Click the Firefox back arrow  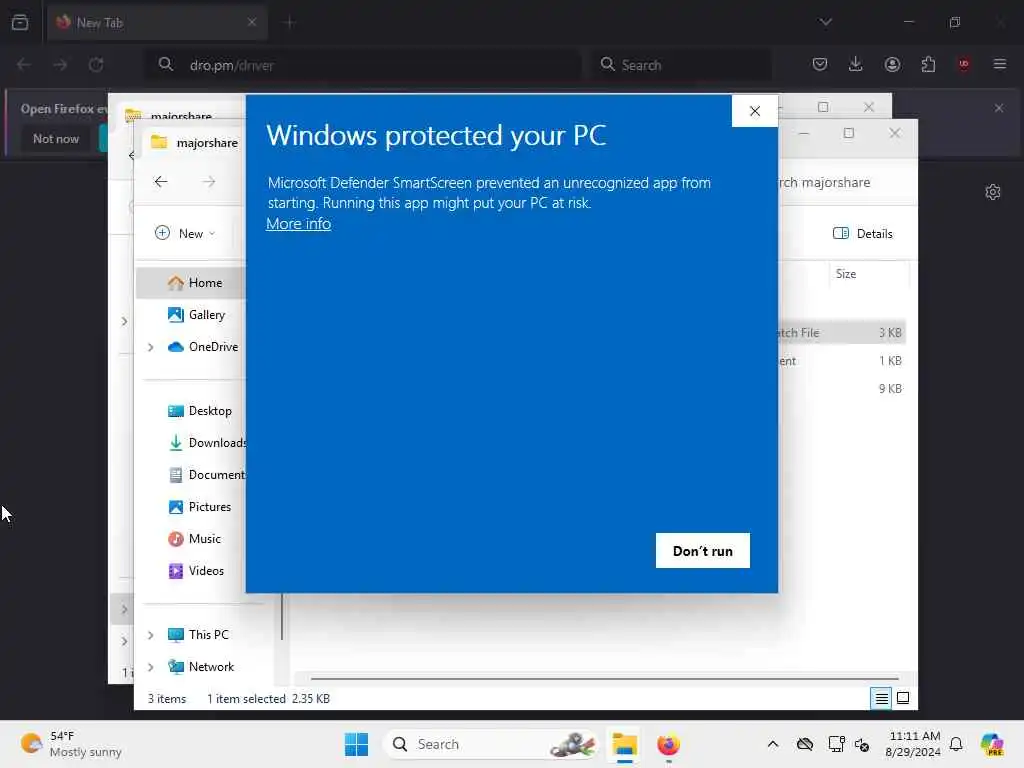click(24, 65)
